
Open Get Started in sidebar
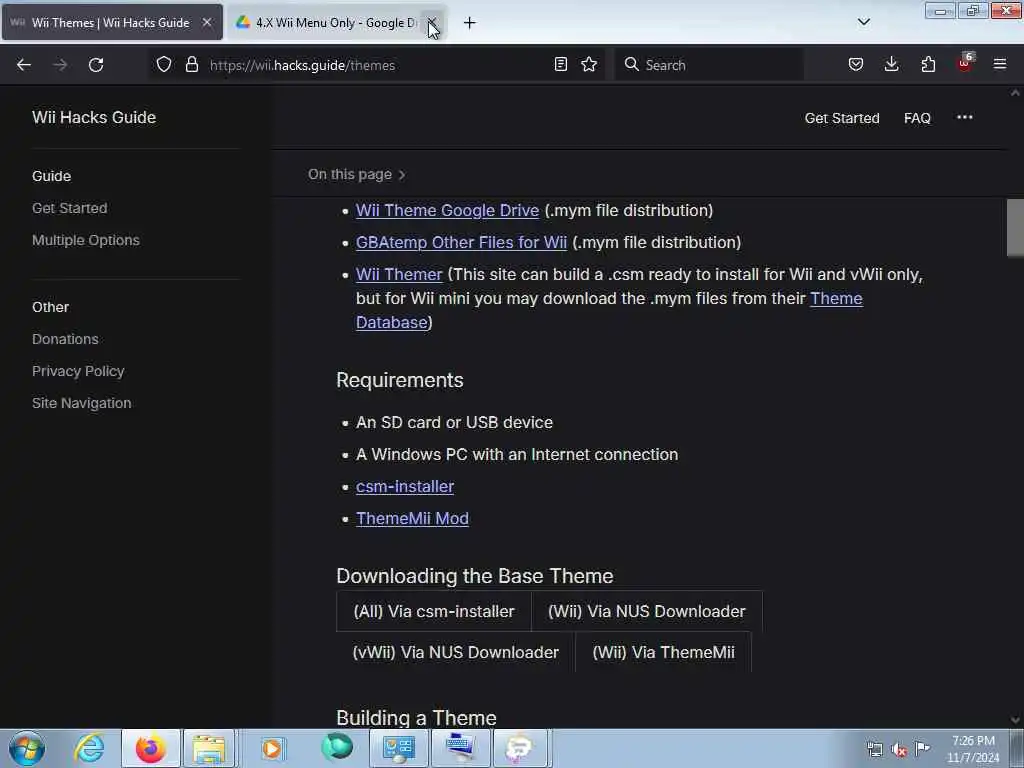[x=70, y=208]
